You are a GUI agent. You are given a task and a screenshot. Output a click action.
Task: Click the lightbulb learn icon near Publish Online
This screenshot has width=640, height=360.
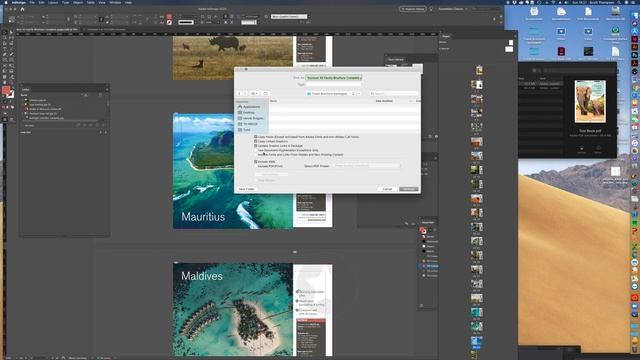pos(431,9)
